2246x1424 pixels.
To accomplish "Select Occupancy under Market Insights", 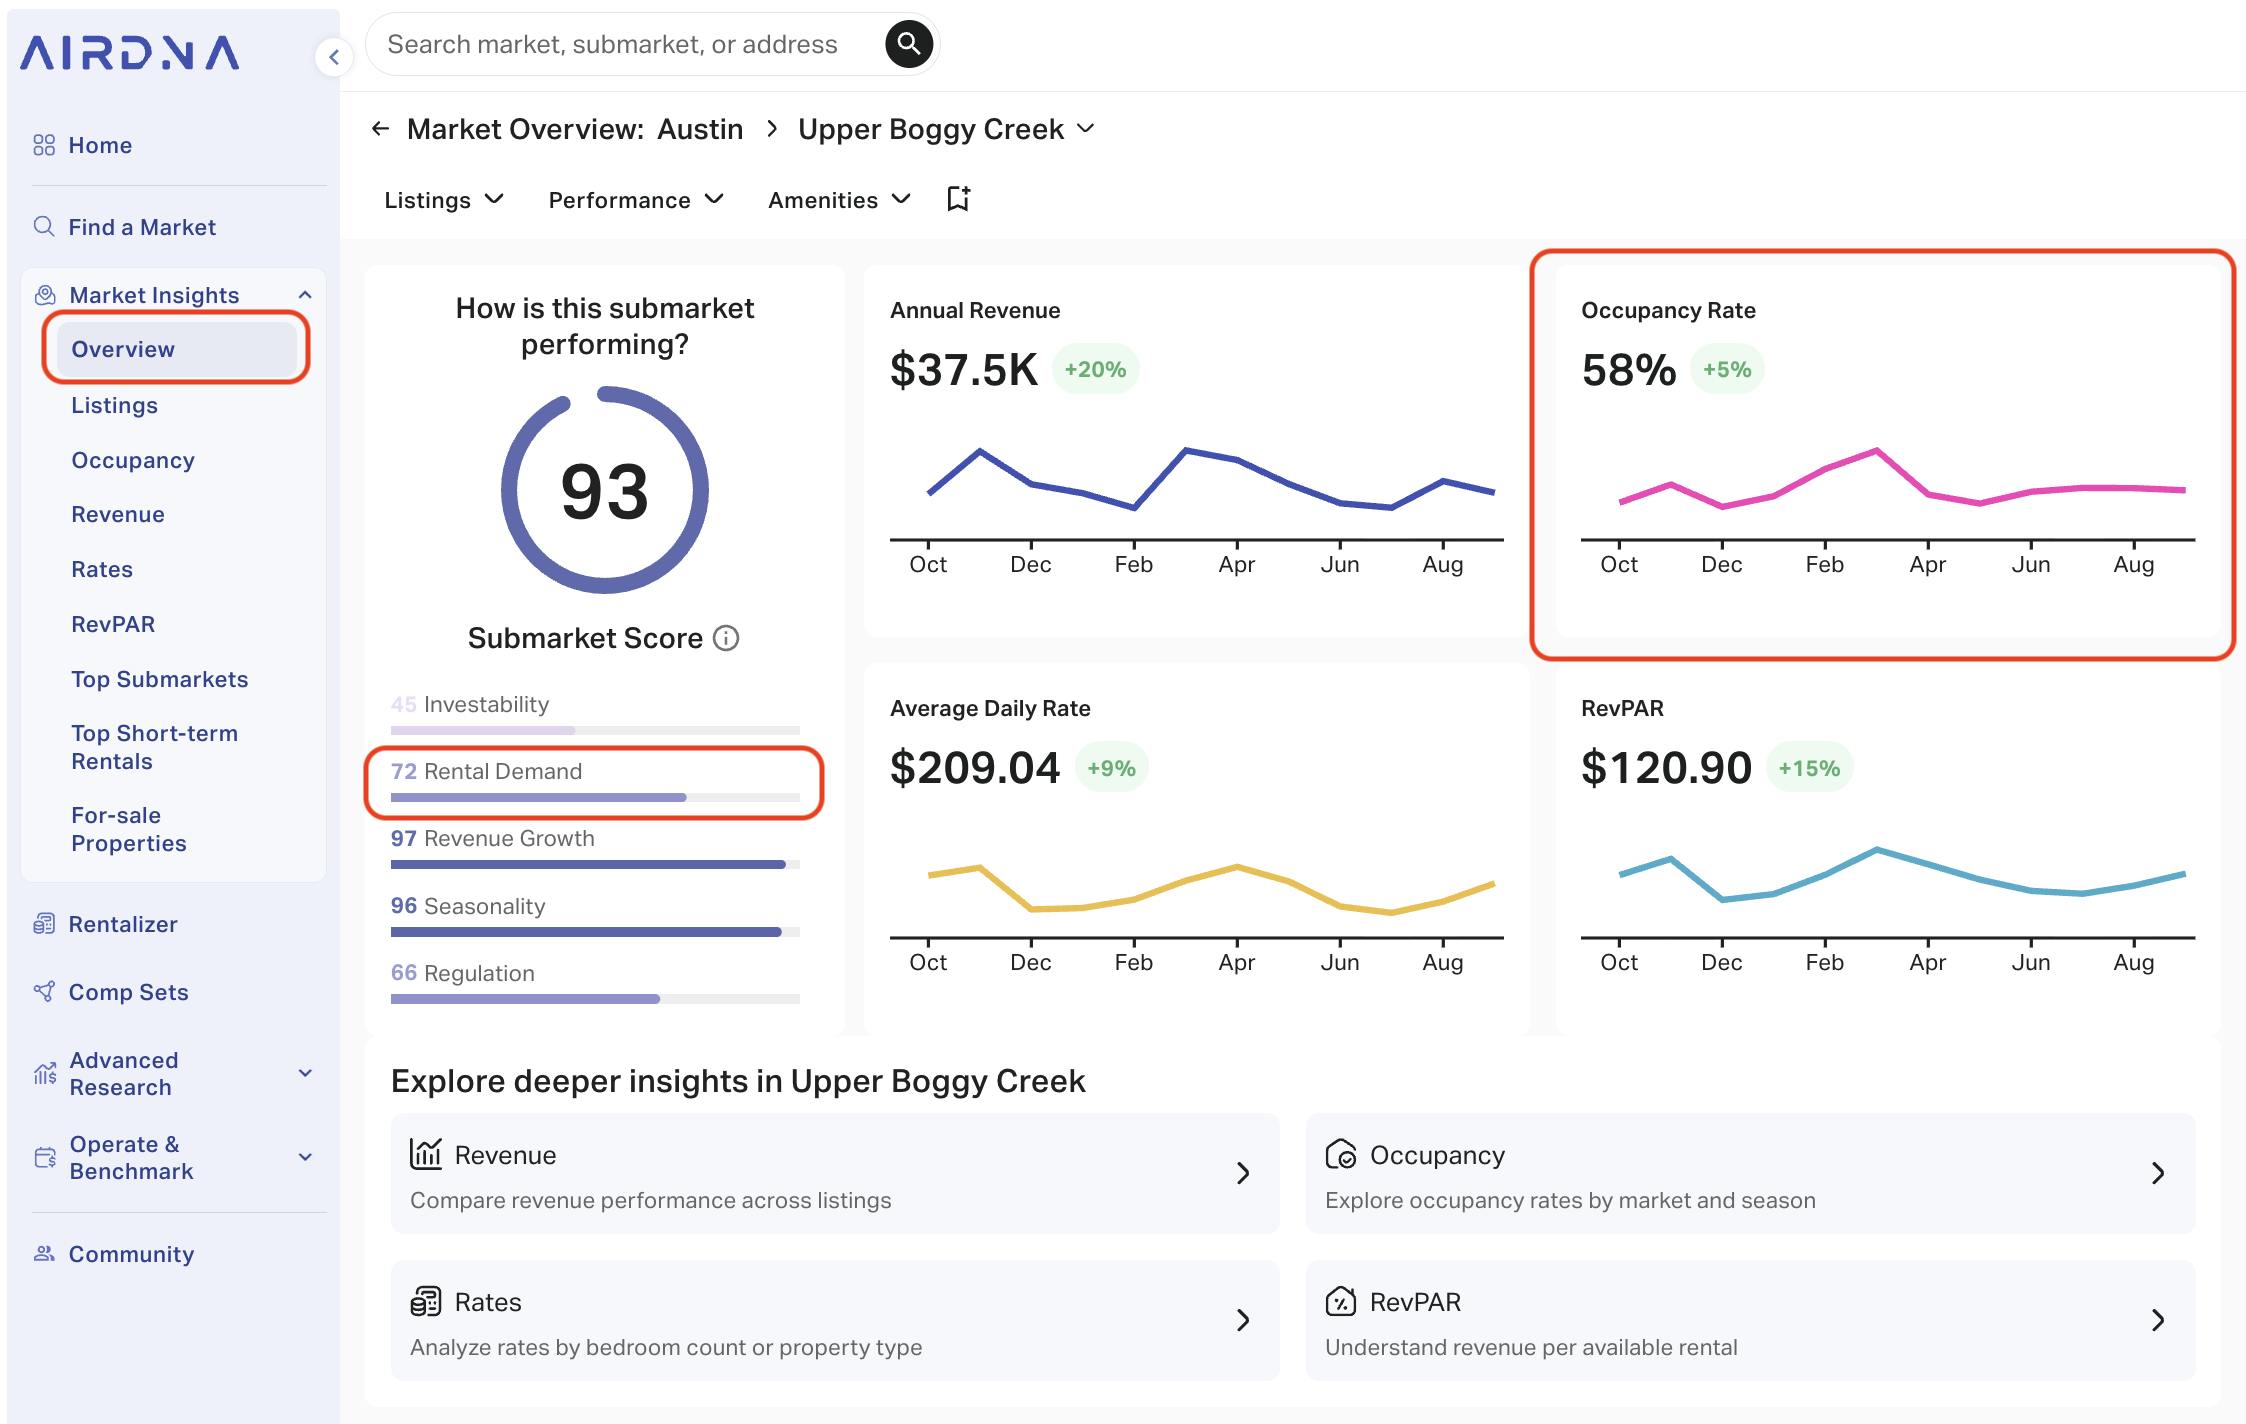I will coord(132,460).
